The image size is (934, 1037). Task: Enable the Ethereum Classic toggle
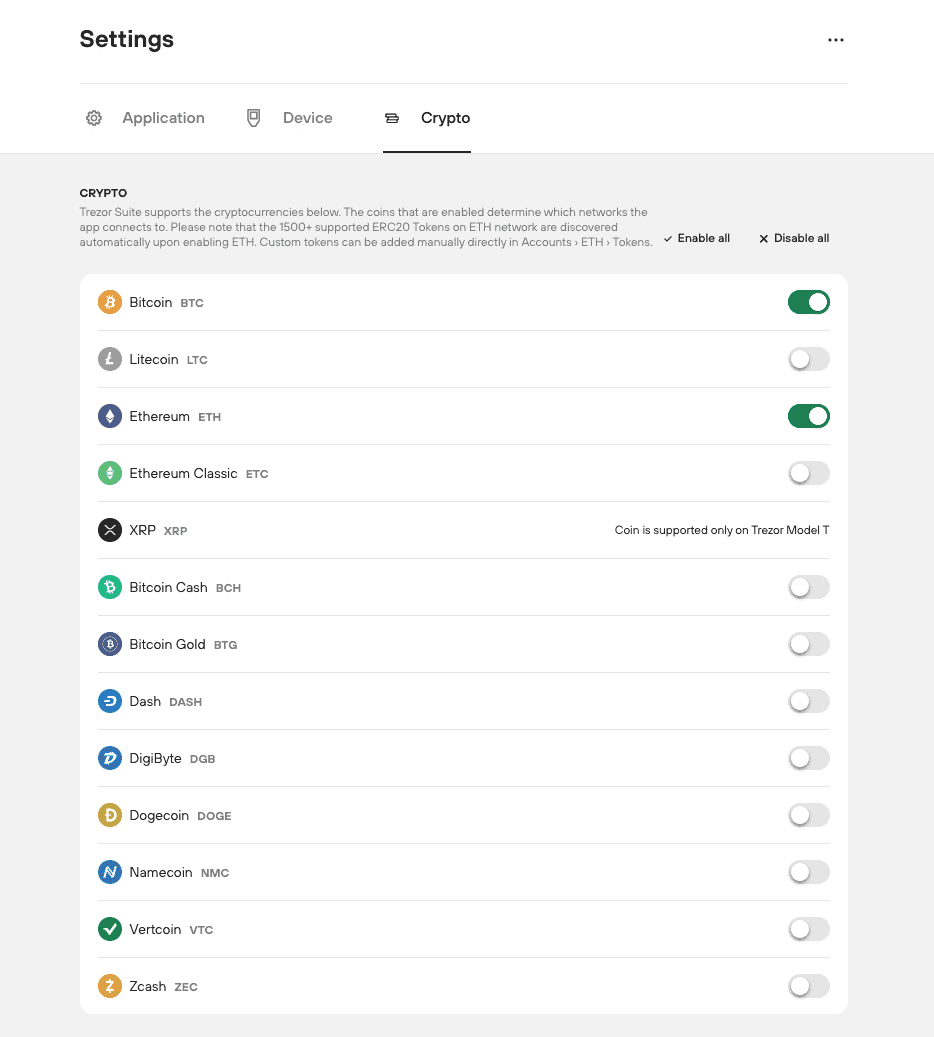(x=808, y=473)
